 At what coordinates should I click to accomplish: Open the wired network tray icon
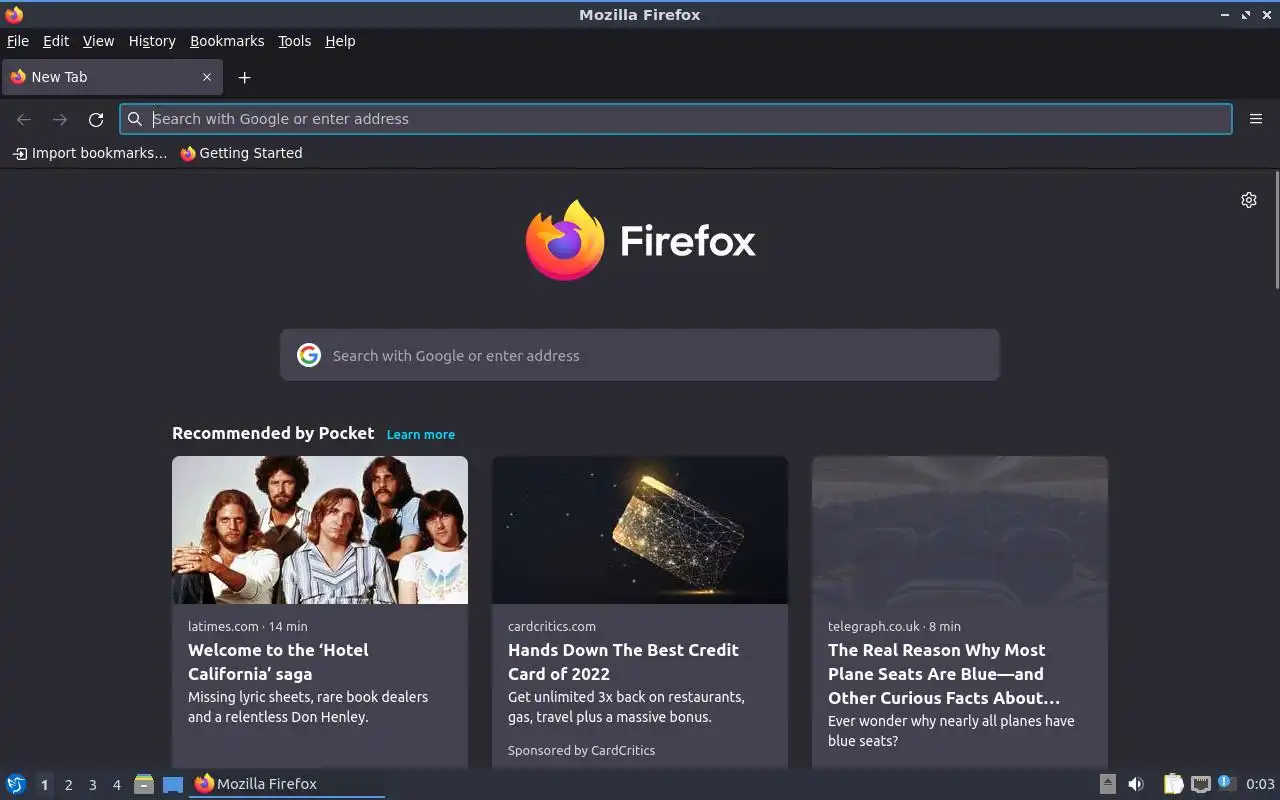[x=1201, y=784]
